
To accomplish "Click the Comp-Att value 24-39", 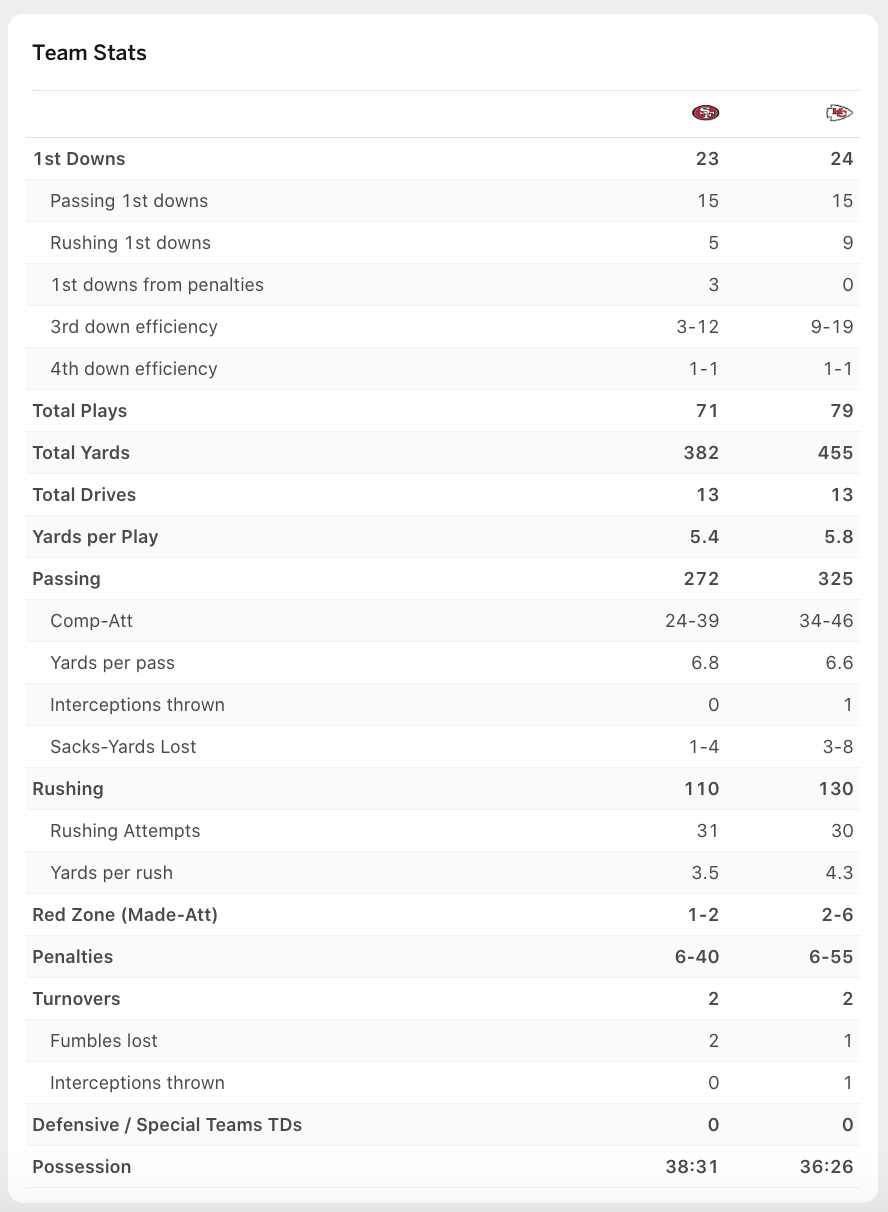I will (x=691, y=621).
